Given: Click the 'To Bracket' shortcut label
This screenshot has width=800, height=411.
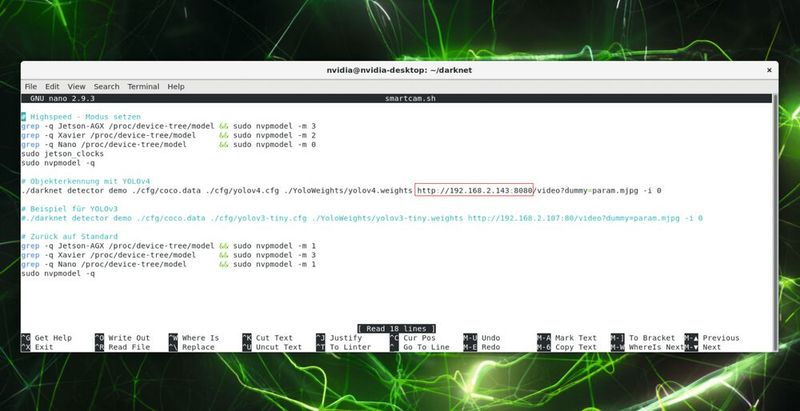Looking at the screenshot, I should coord(652,338).
